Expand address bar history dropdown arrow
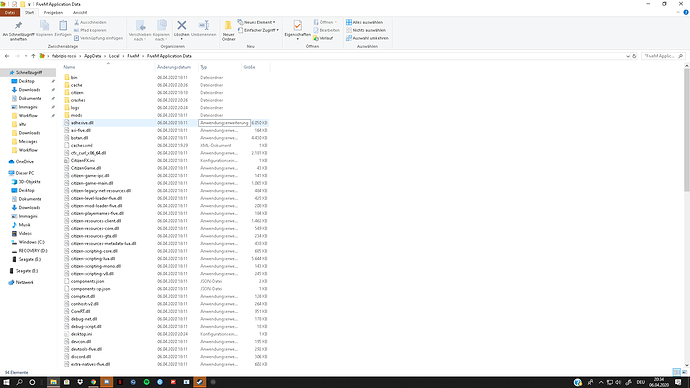Viewport: 690px width, 388px height. [628, 56]
